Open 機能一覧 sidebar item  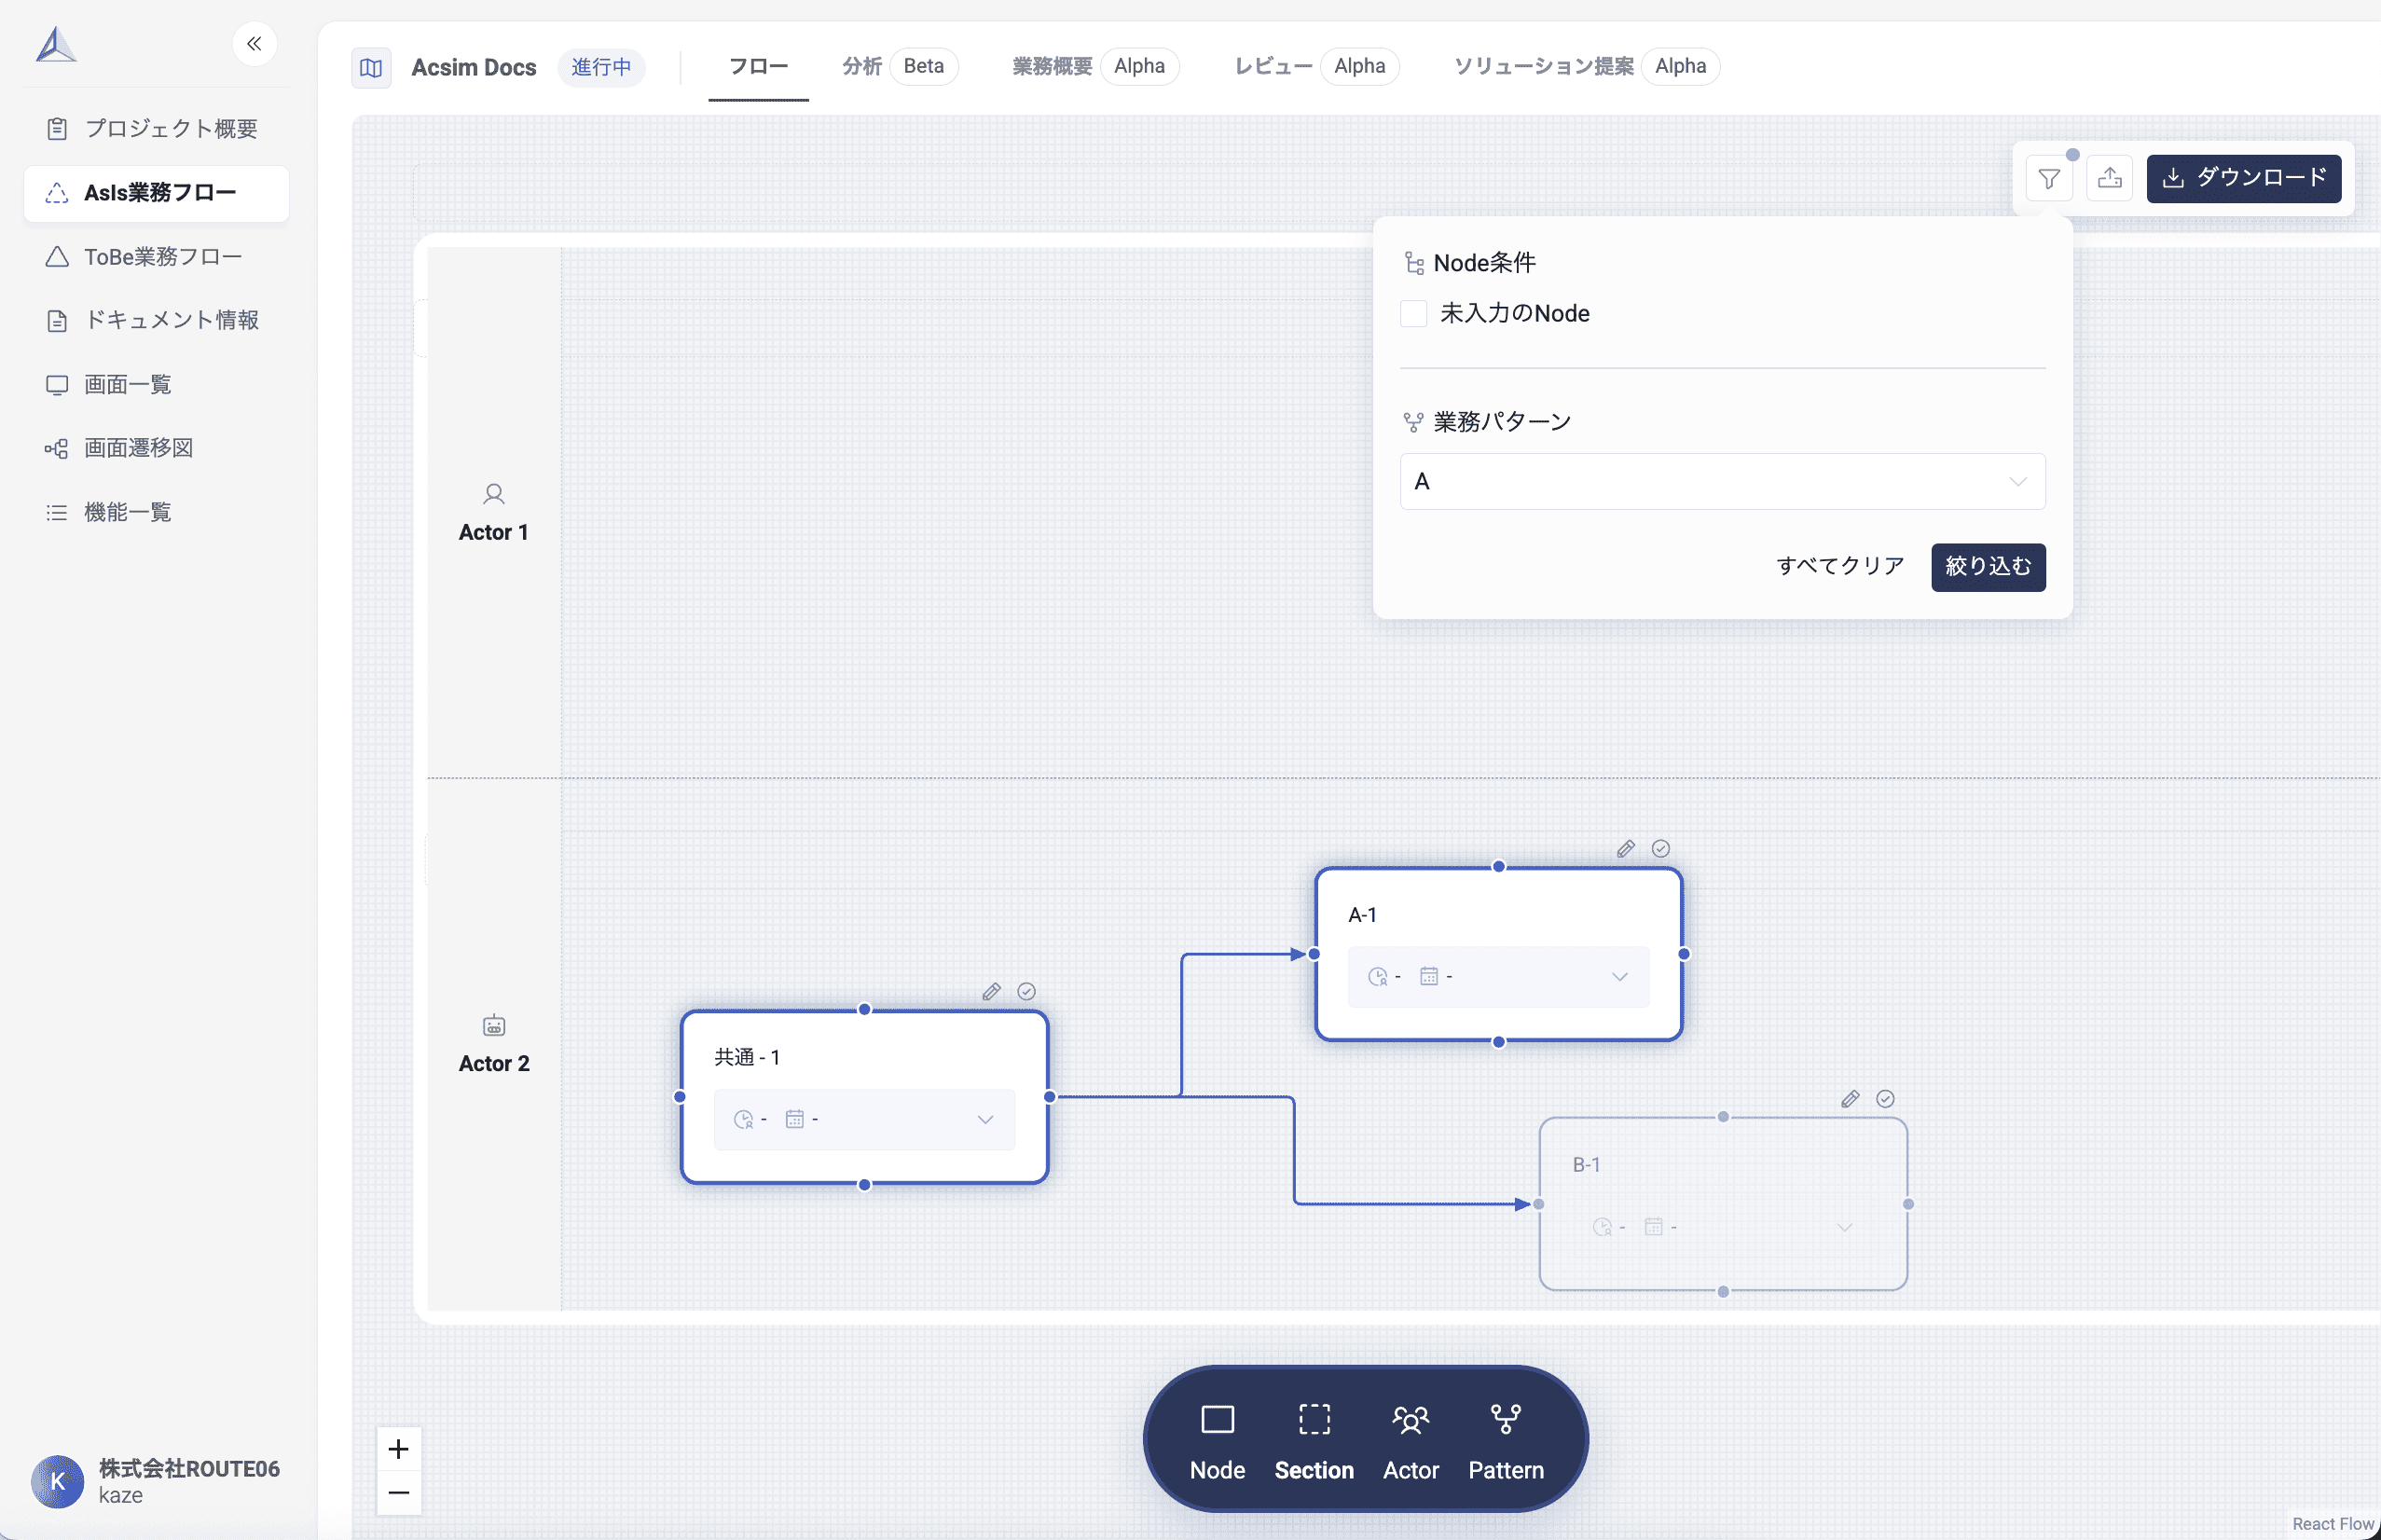point(157,512)
